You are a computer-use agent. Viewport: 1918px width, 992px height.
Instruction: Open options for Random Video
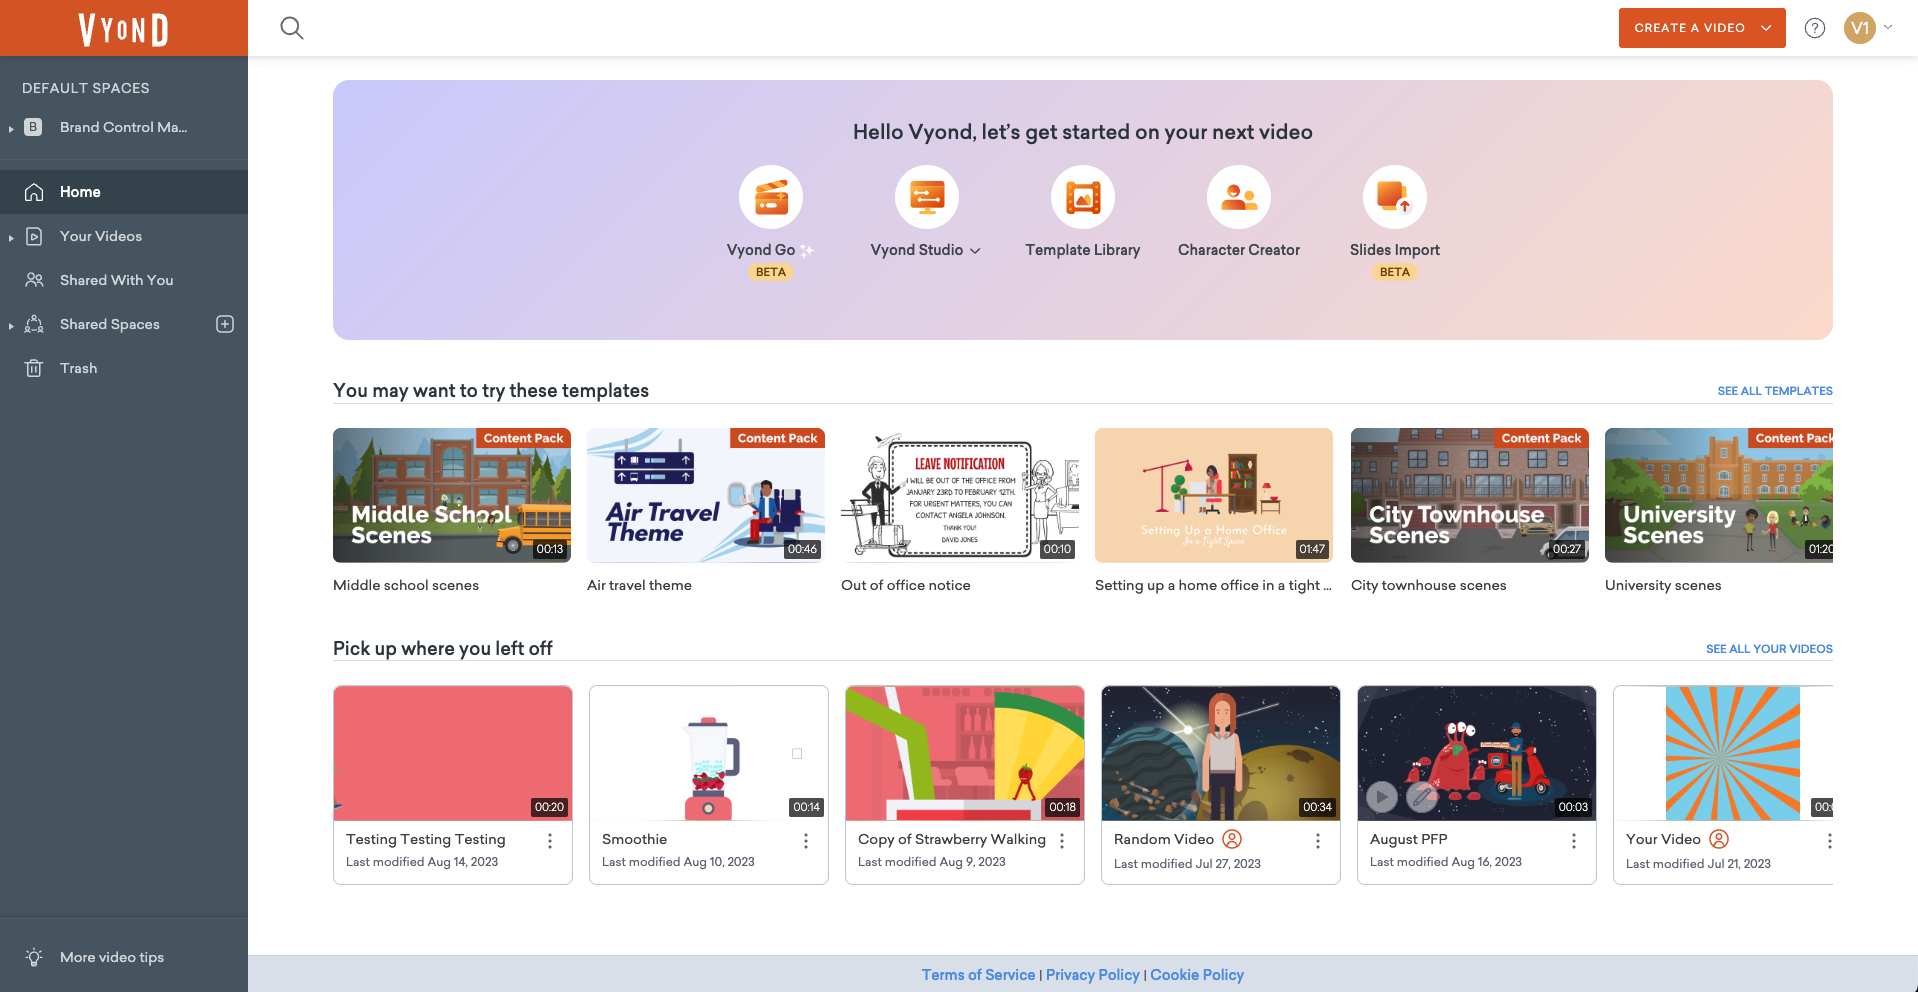[x=1318, y=841]
